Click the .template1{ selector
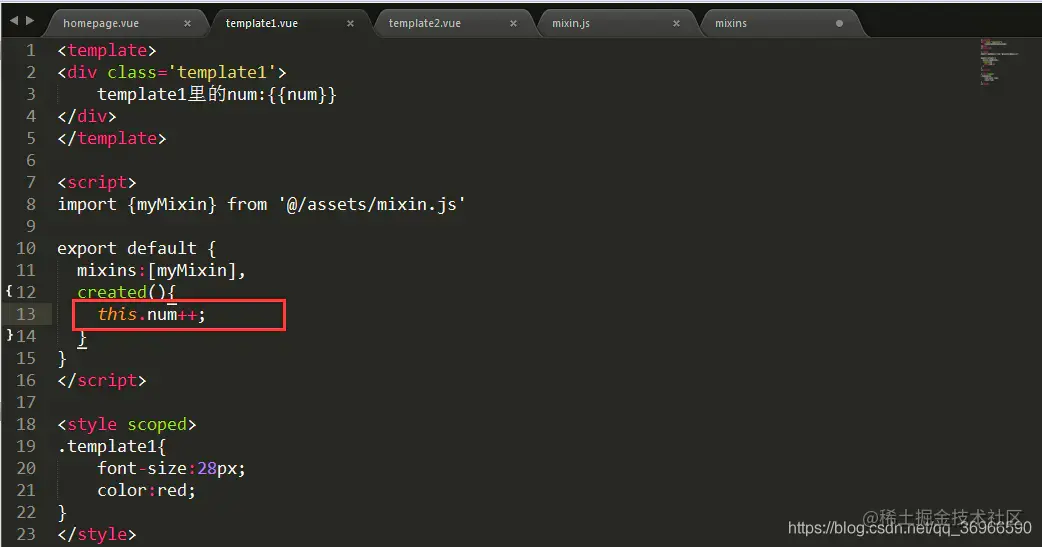The width and height of the screenshot is (1042, 547). coord(112,446)
